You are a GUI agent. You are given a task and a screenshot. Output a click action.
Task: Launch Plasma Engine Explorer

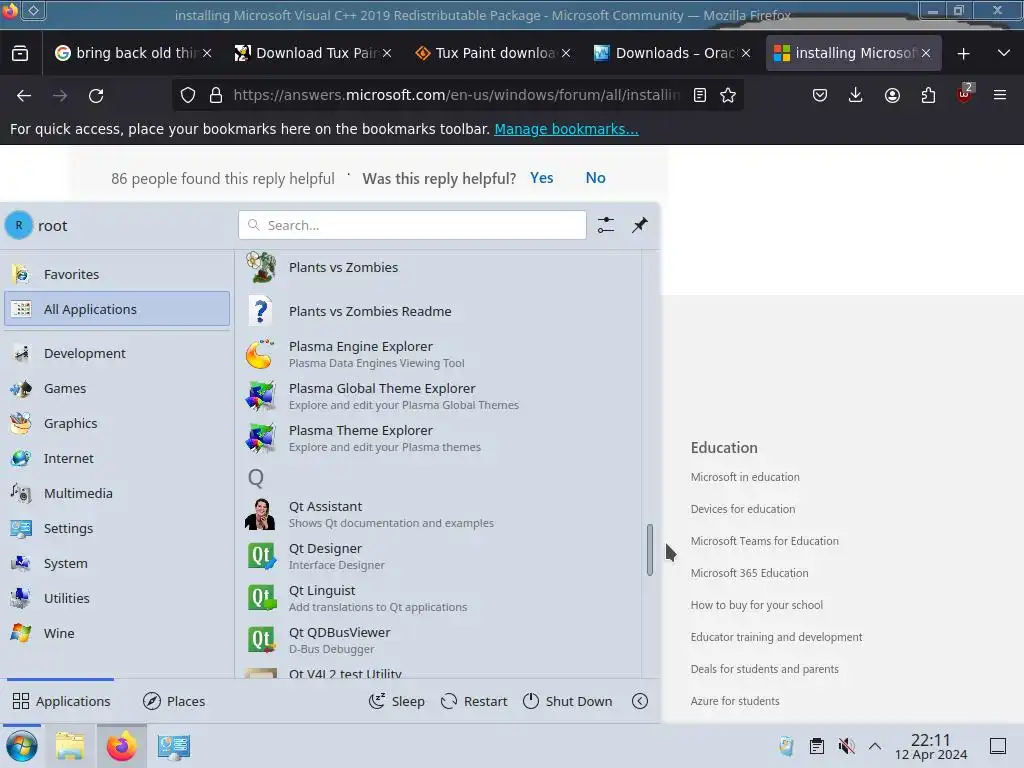pos(438,354)
